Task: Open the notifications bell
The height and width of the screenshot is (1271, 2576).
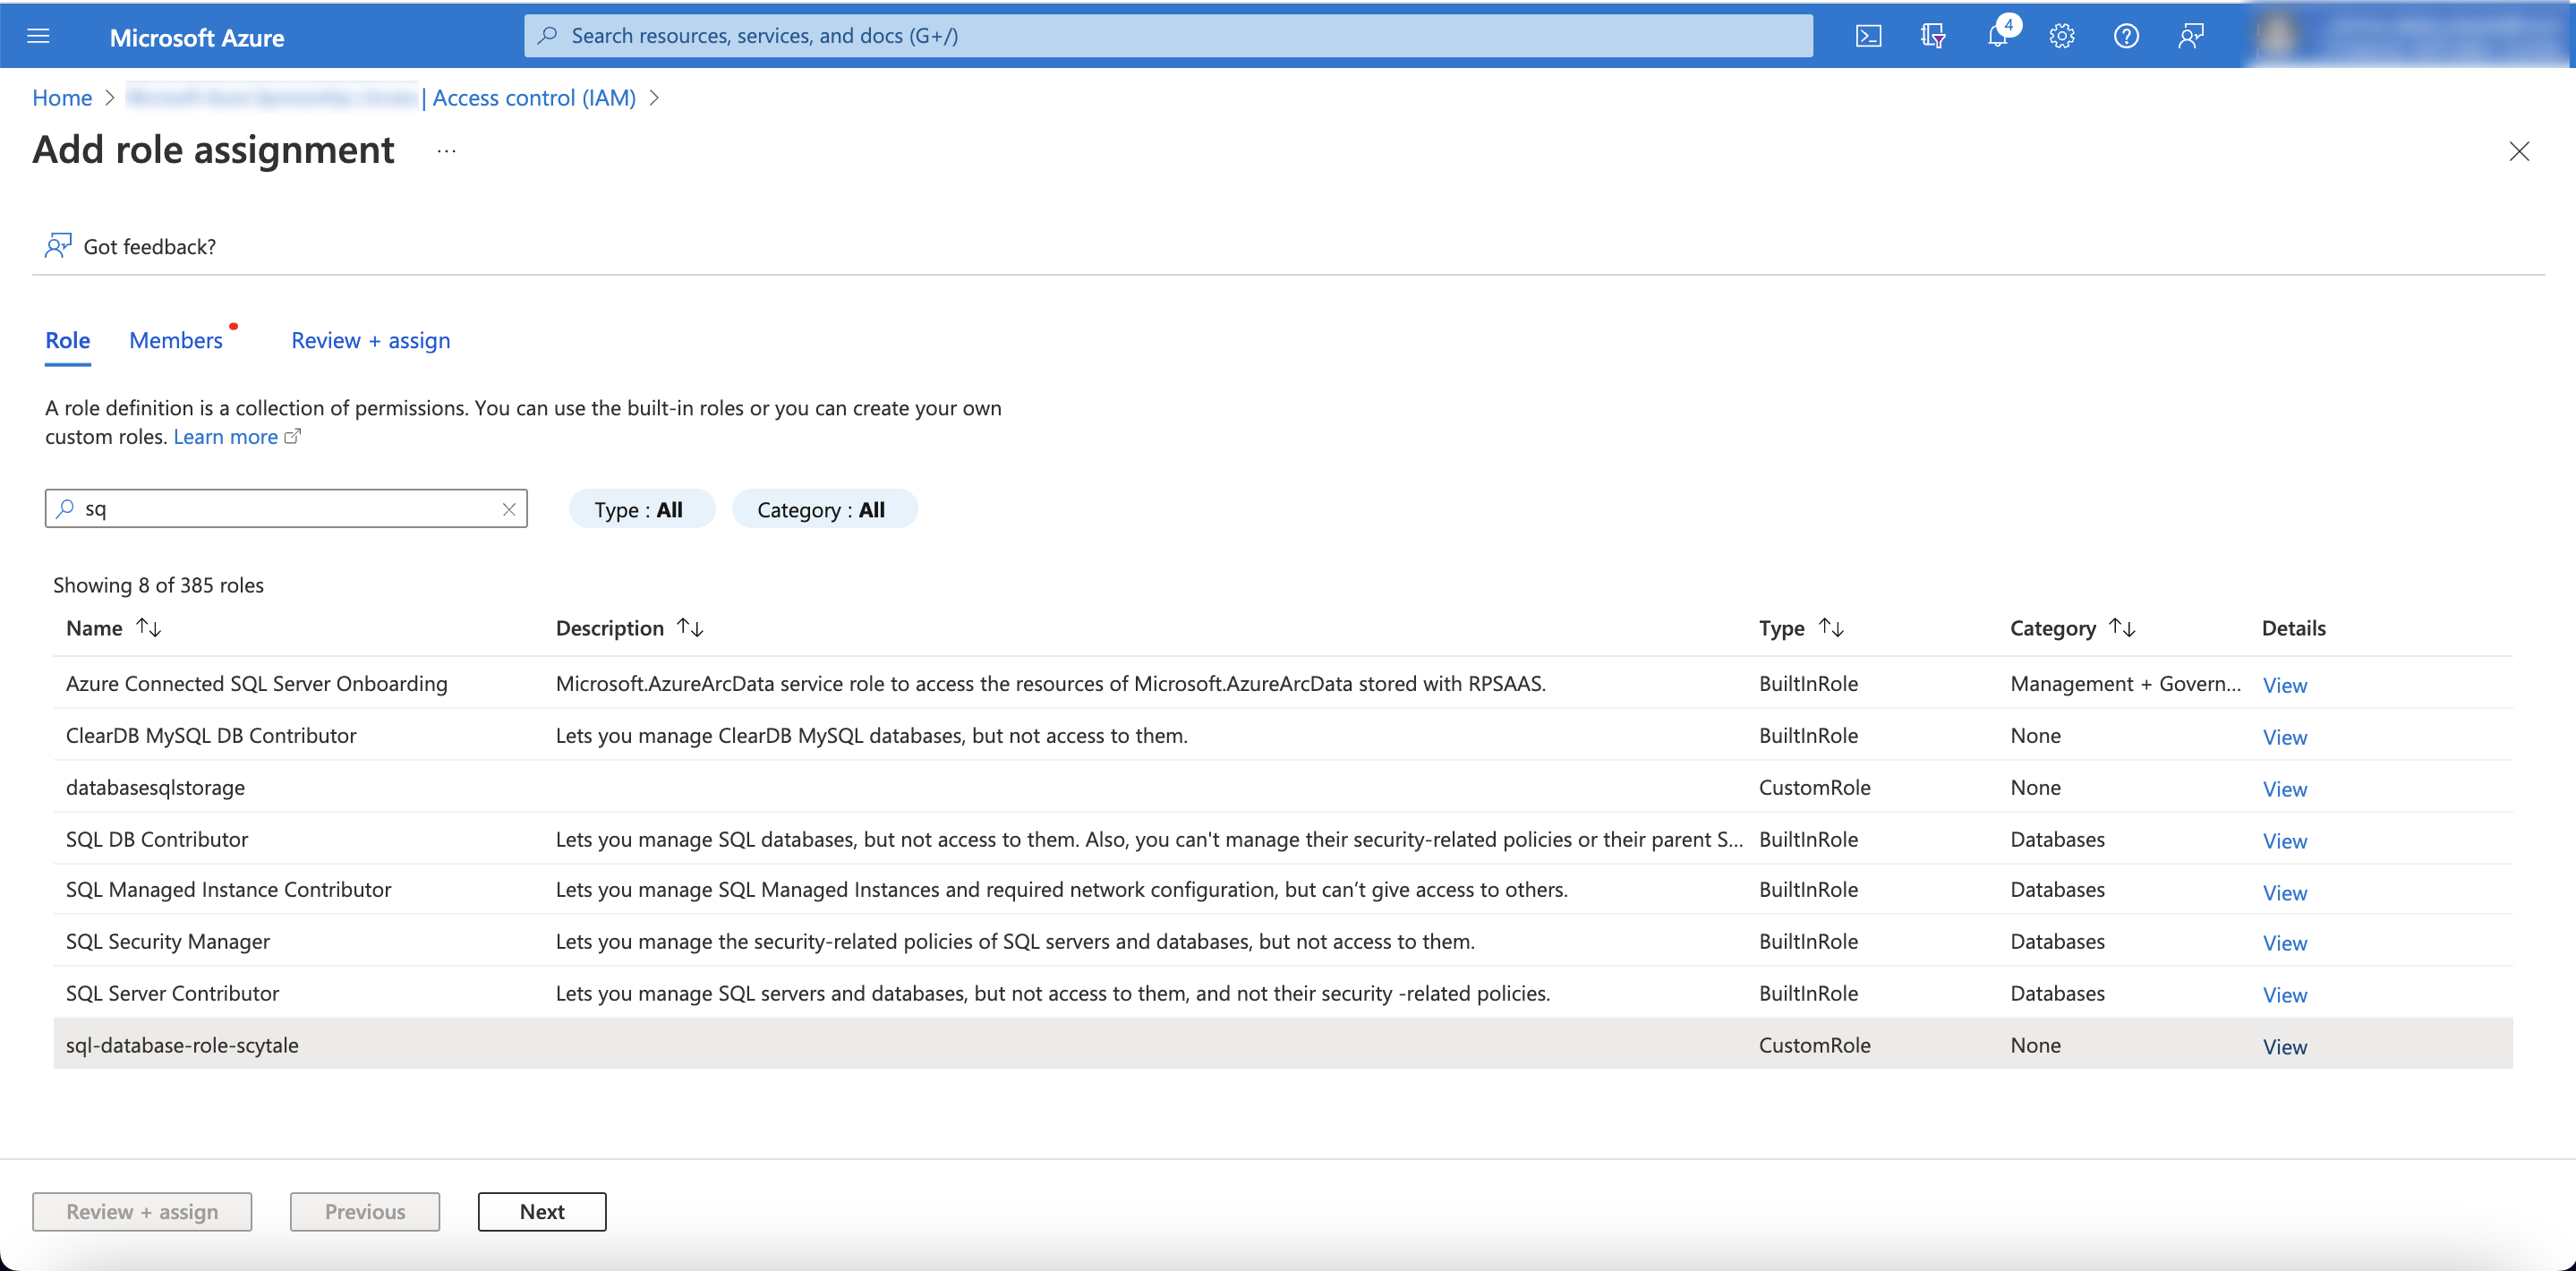Action: coord(1997,37)
